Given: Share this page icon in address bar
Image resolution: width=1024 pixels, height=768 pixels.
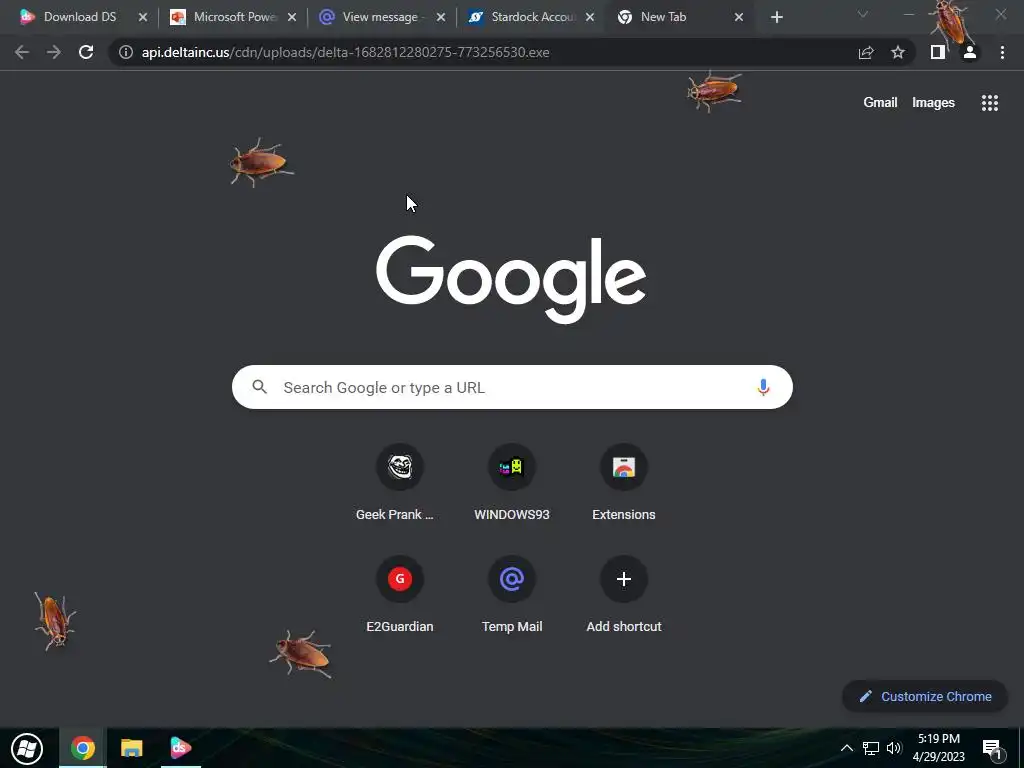Looking at the screenshot, I should point(866,52).
